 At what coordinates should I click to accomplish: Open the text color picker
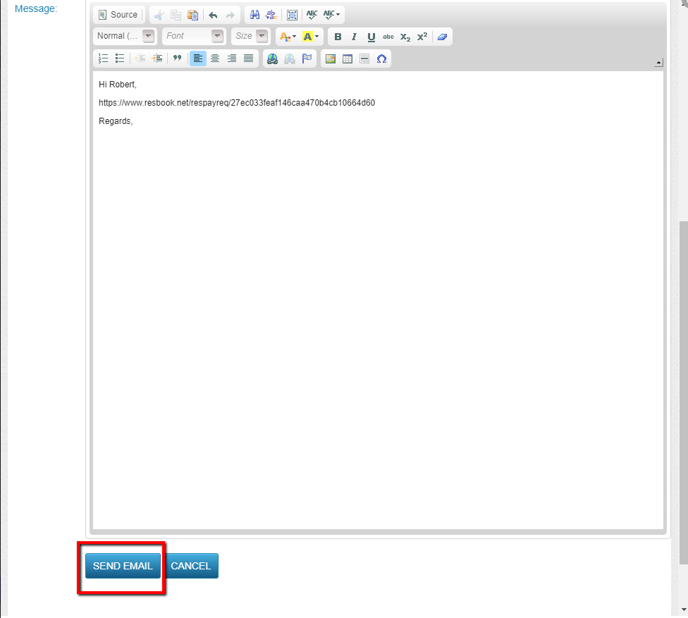click(x=287, y=37)
